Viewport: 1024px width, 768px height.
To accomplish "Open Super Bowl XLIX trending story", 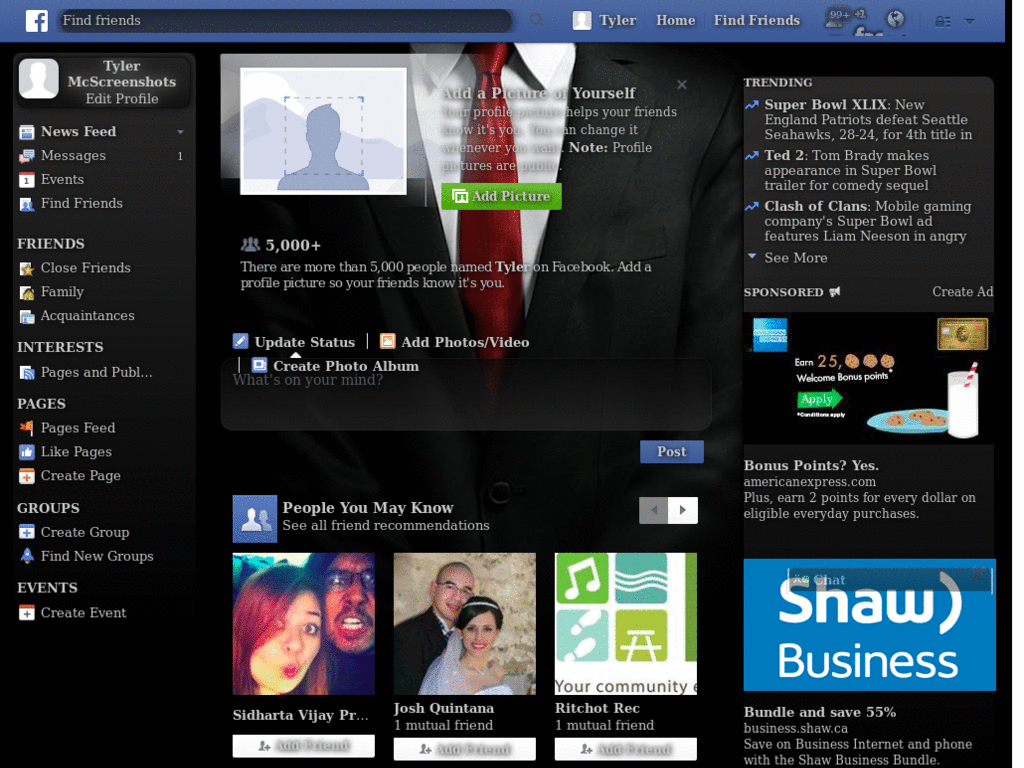I will click(825, 104).
